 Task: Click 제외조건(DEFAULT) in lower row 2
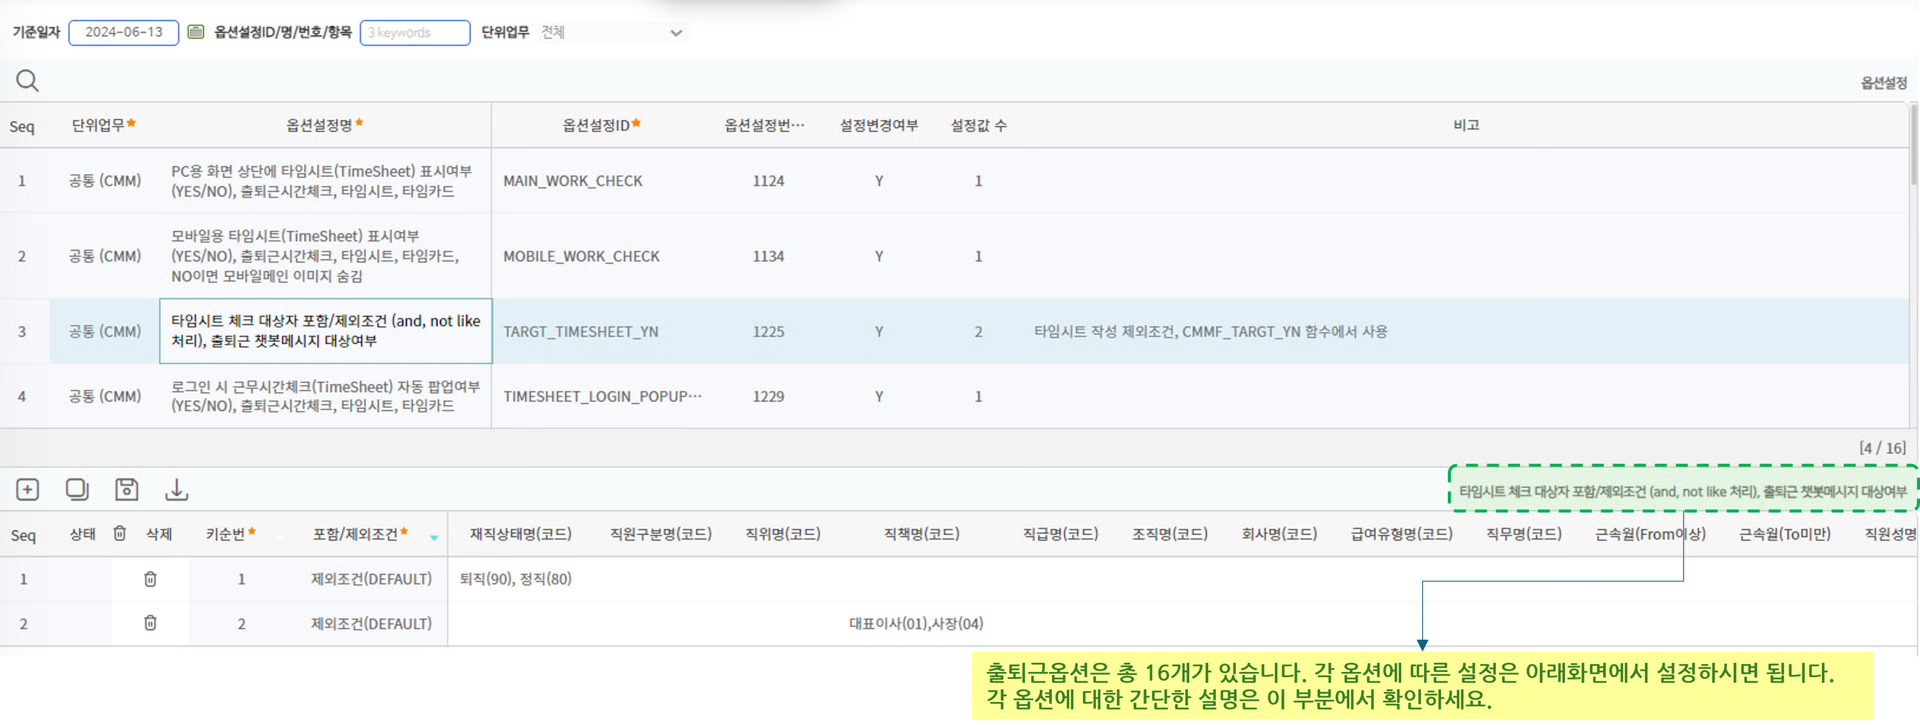pos(371,623)
